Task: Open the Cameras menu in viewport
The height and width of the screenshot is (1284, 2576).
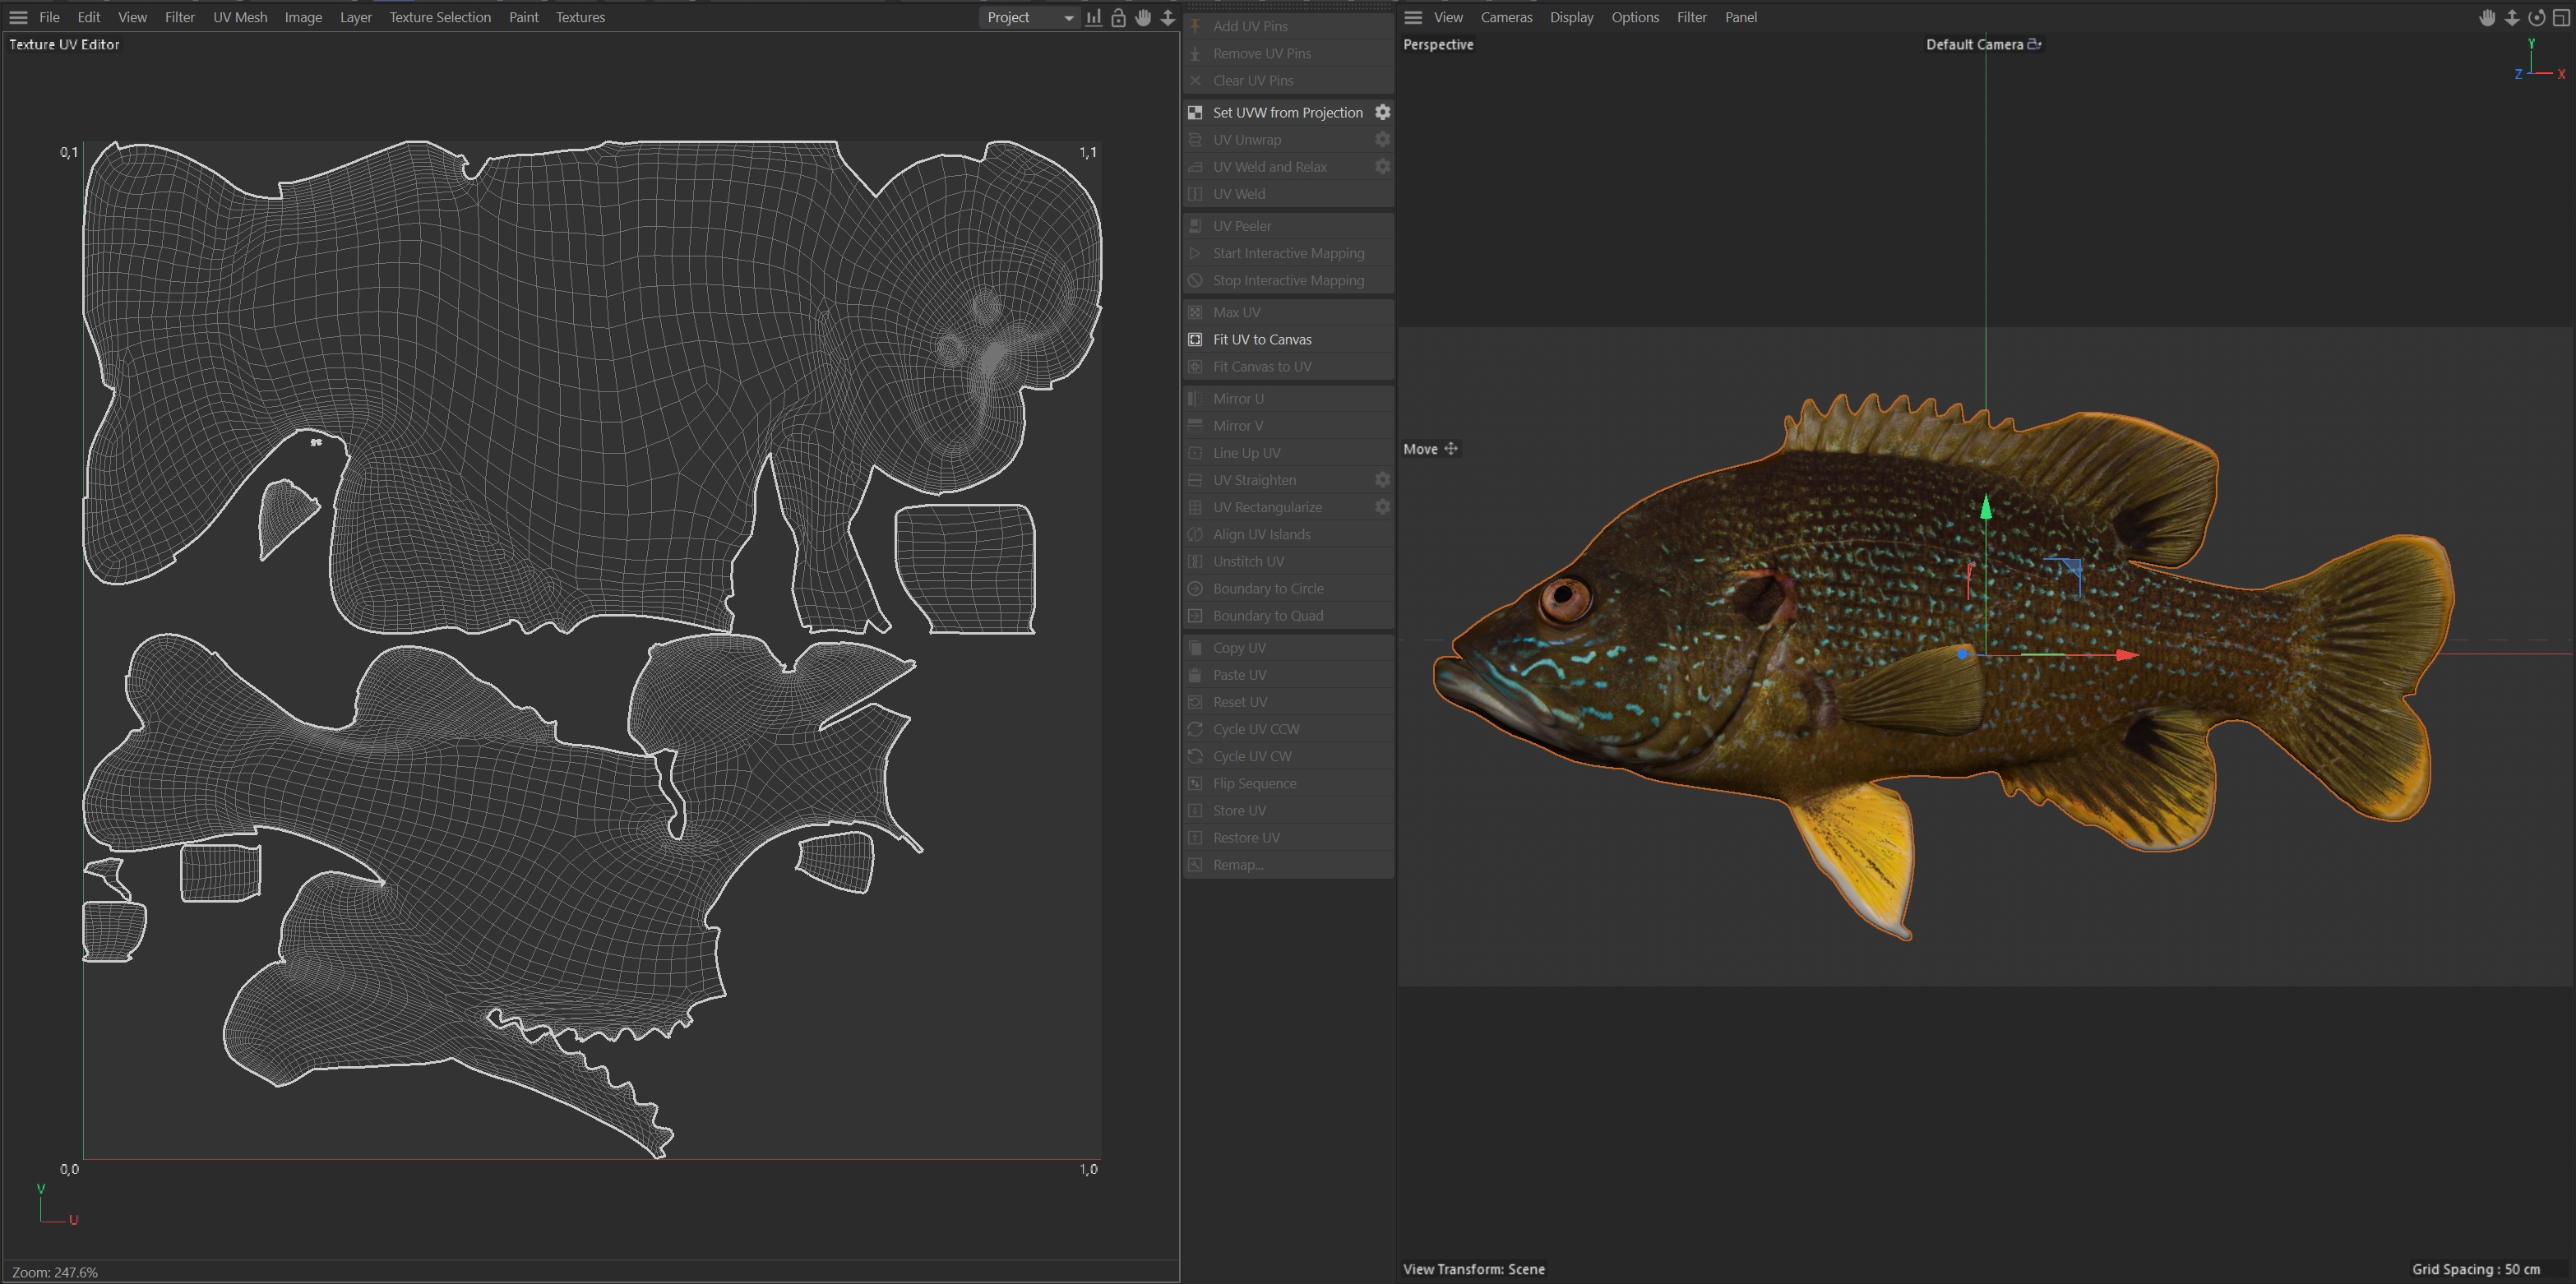Action: click(1506, 18)
